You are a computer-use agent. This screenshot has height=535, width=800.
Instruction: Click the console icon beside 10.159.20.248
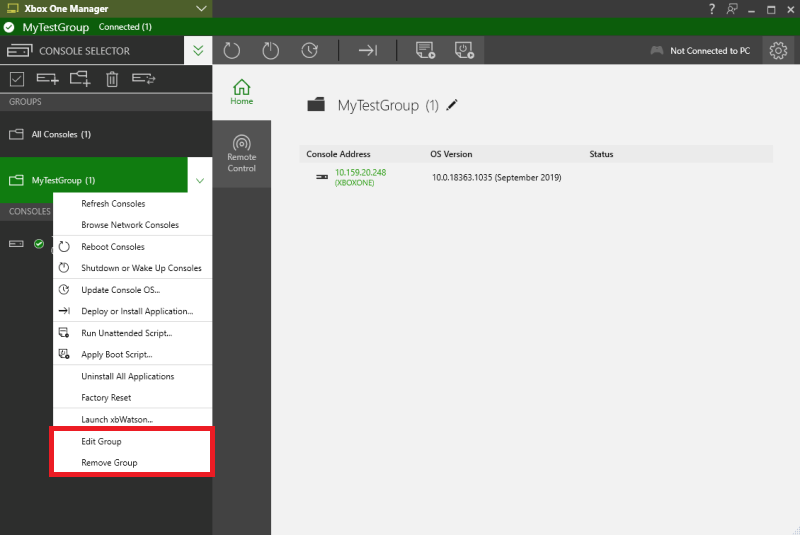(x=322, y=177)
